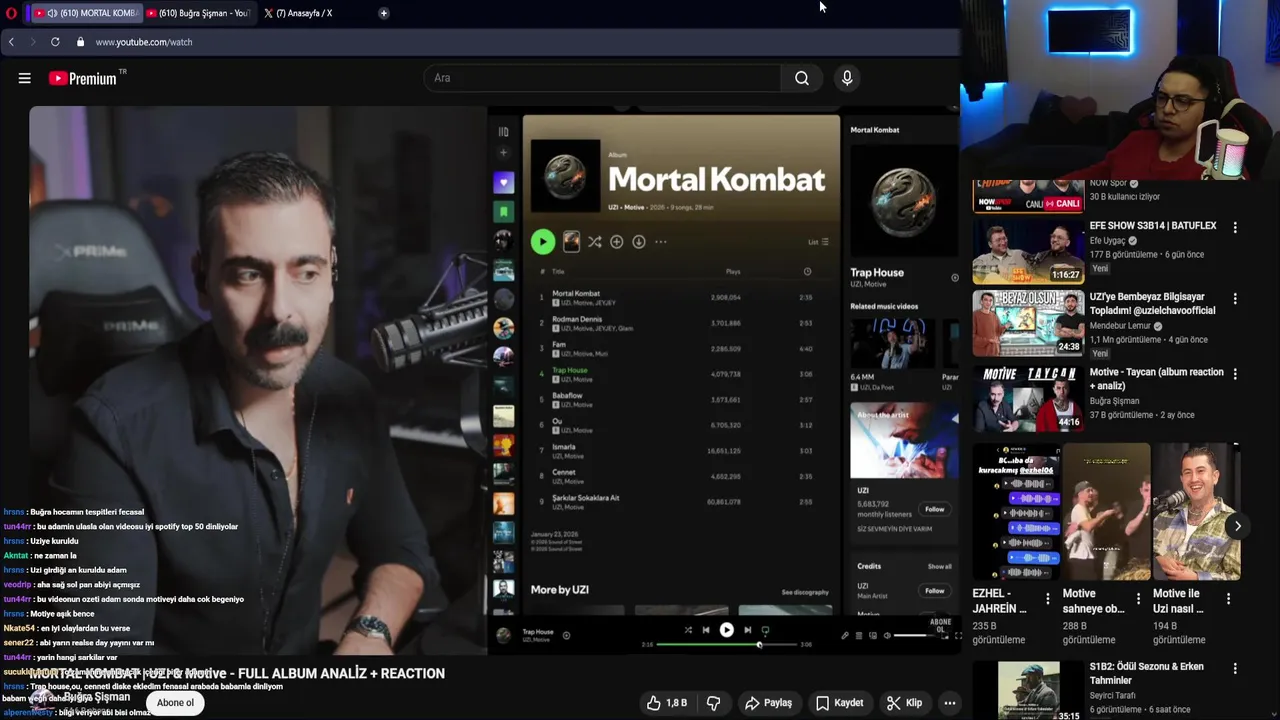Dislike the video with thumbs-down
The image size is (1280, 720).
pos(713,703)
